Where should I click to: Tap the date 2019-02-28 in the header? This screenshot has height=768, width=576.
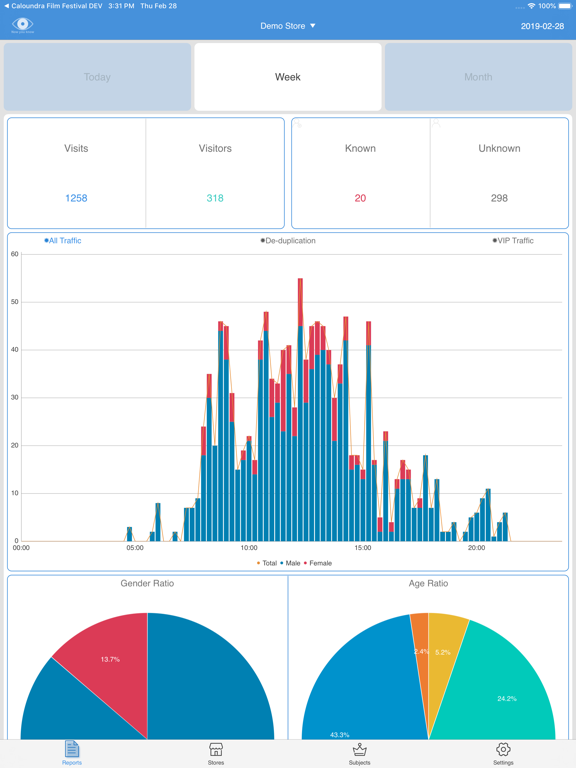point(542,26)
